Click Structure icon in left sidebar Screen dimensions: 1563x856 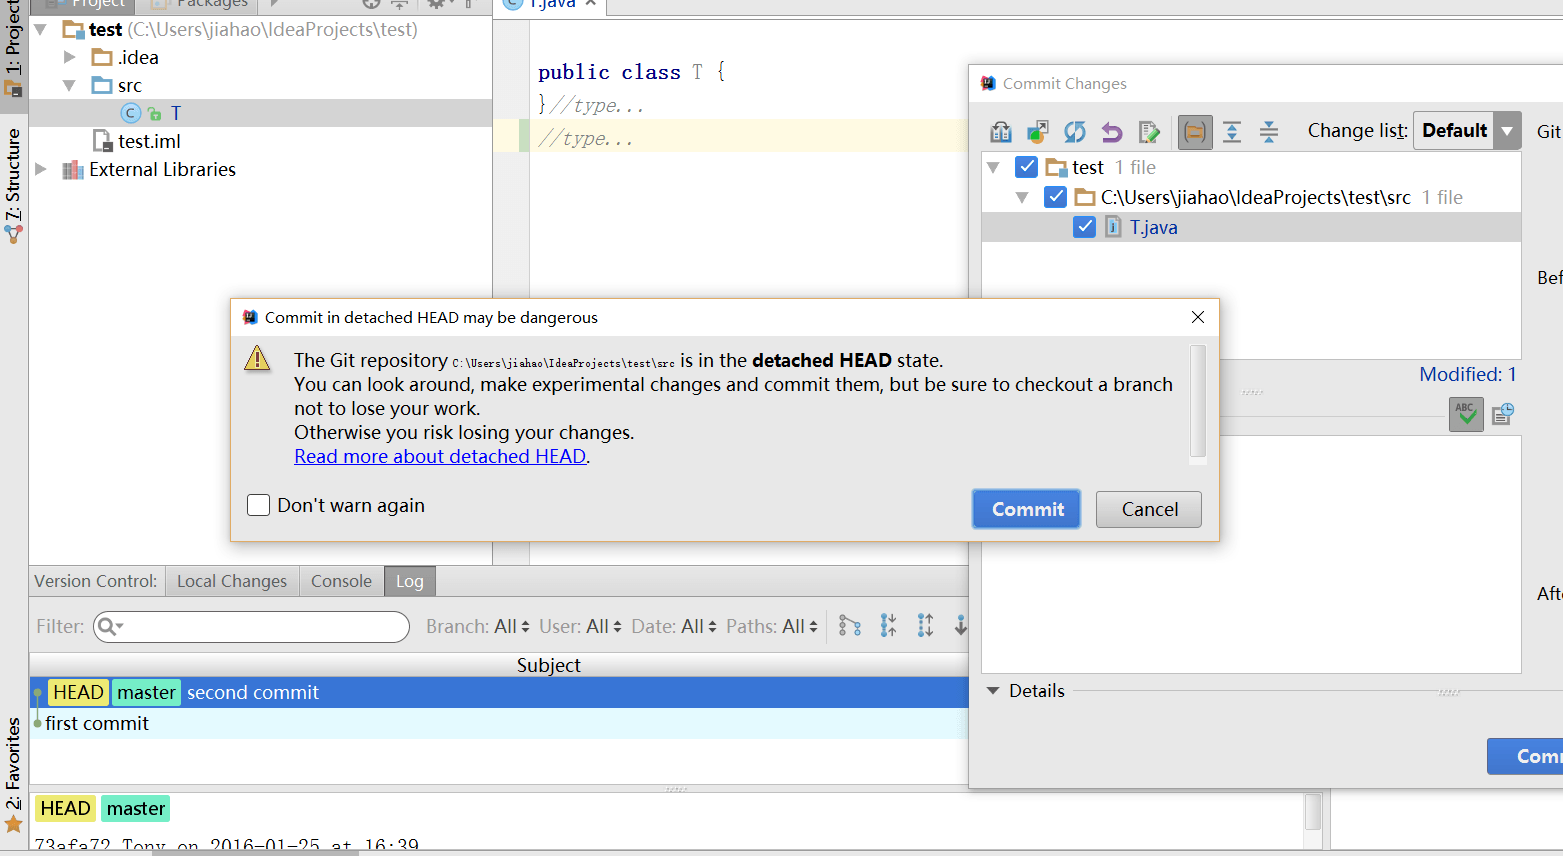pos(13,234)
